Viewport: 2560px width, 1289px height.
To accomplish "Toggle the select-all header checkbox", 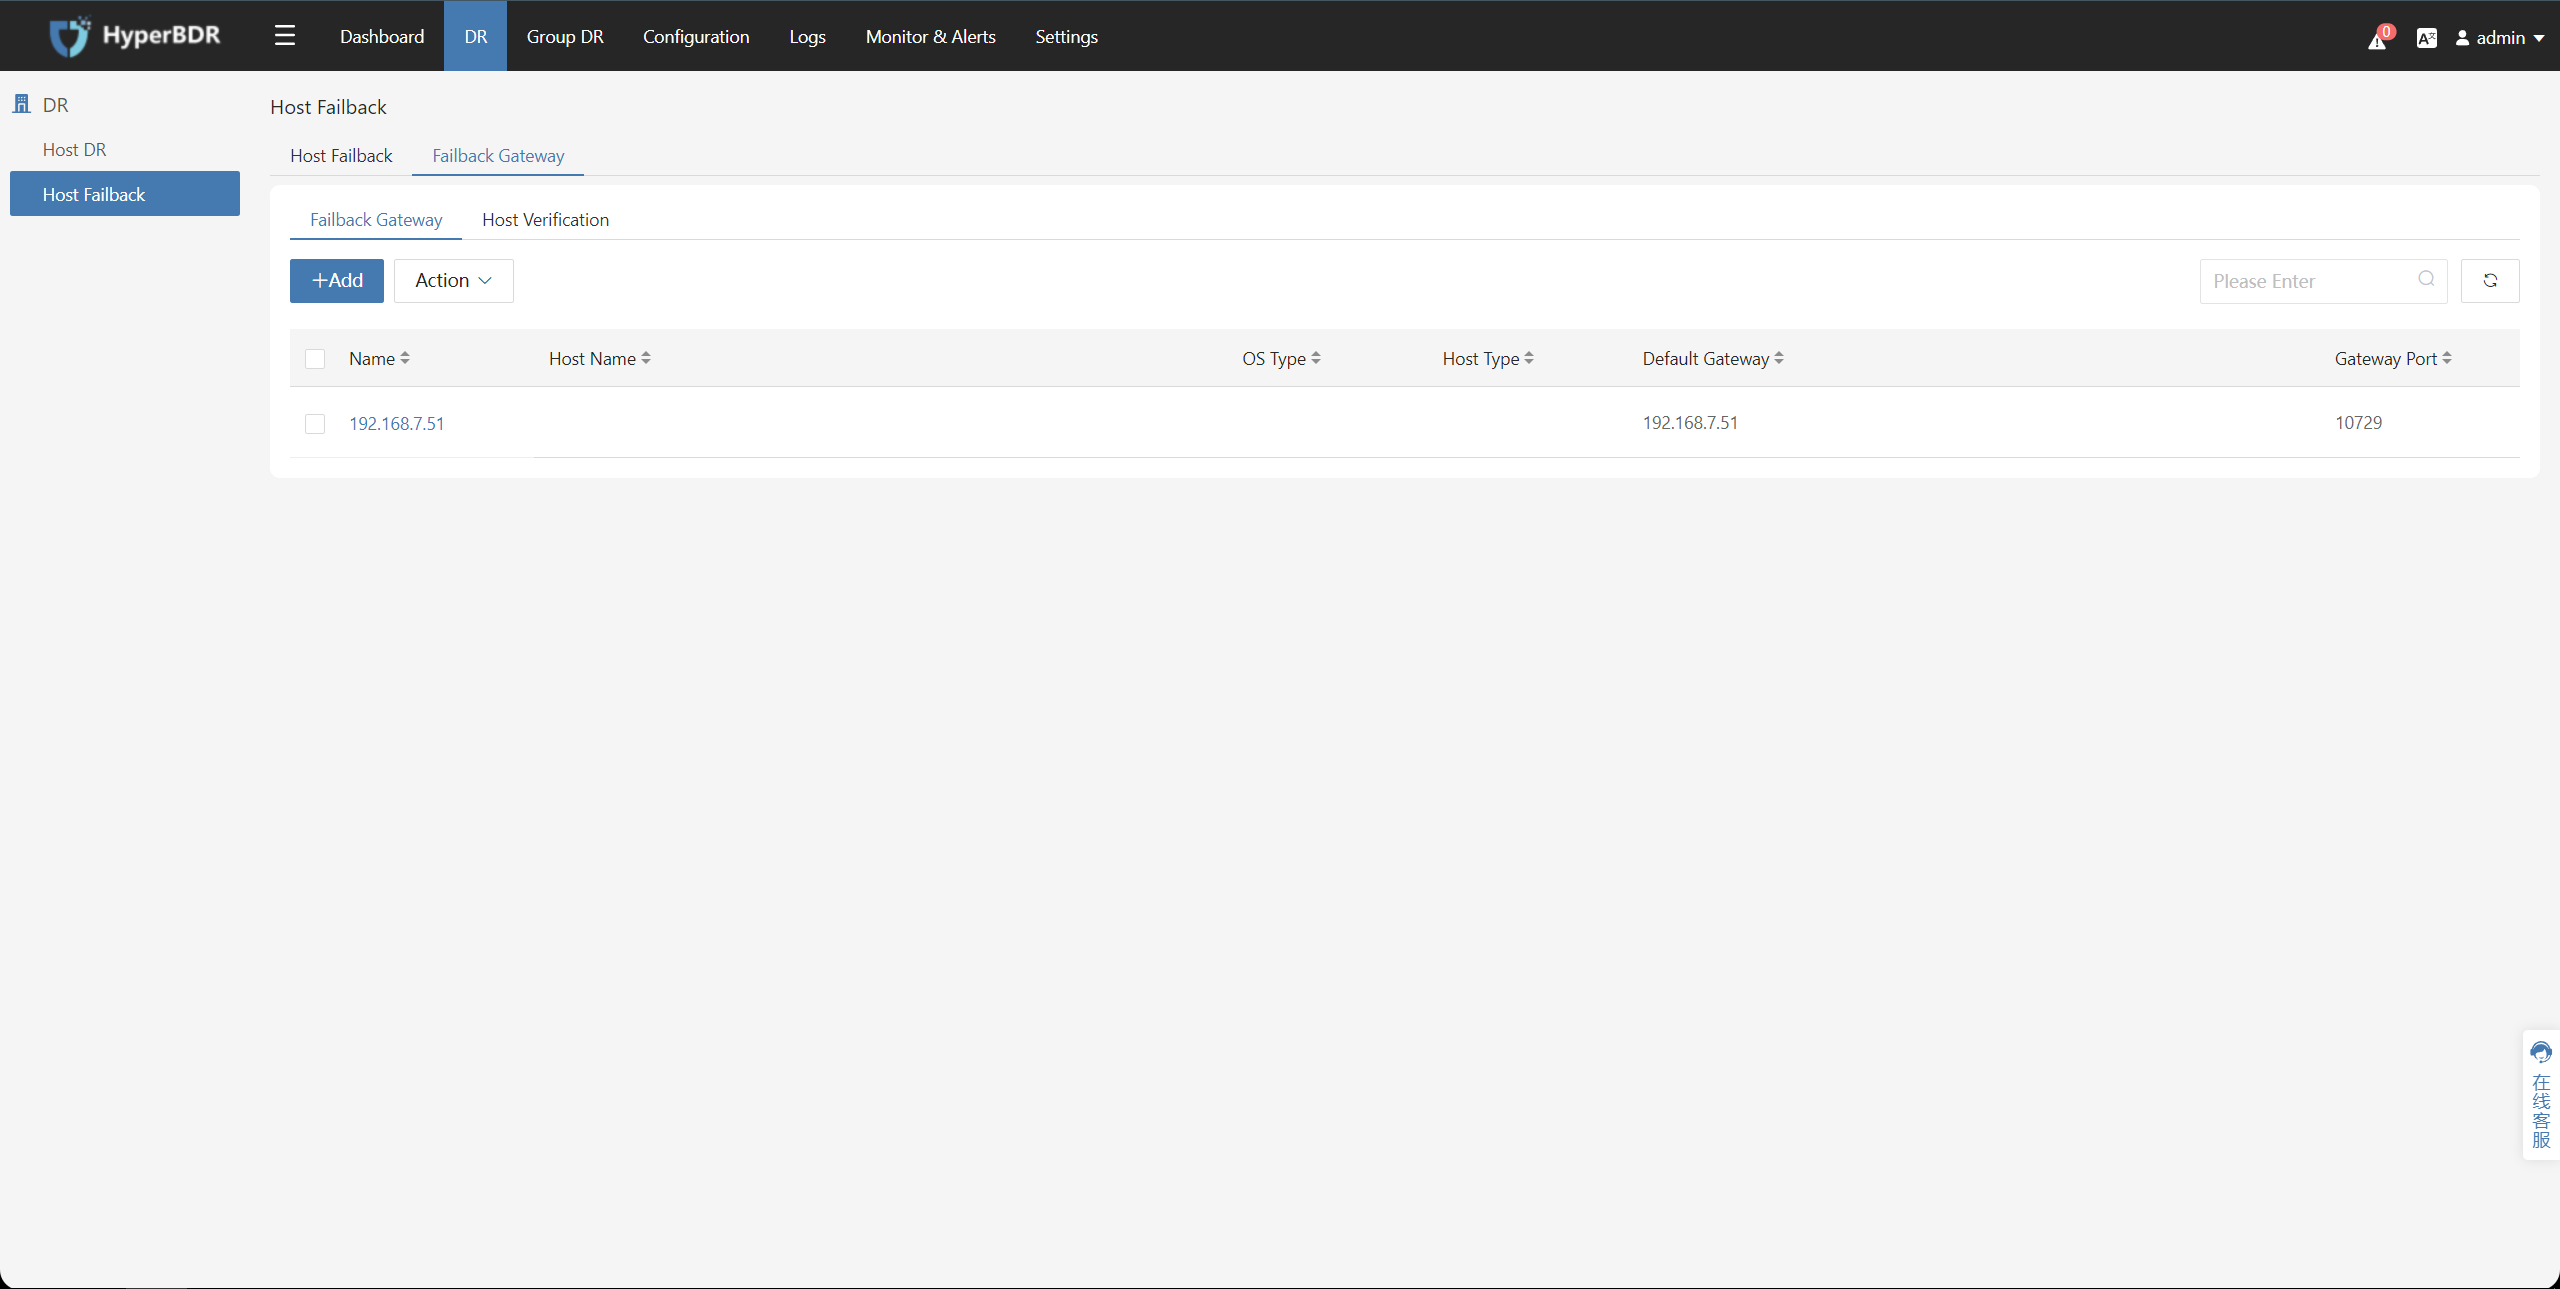I will coord(315,359).
